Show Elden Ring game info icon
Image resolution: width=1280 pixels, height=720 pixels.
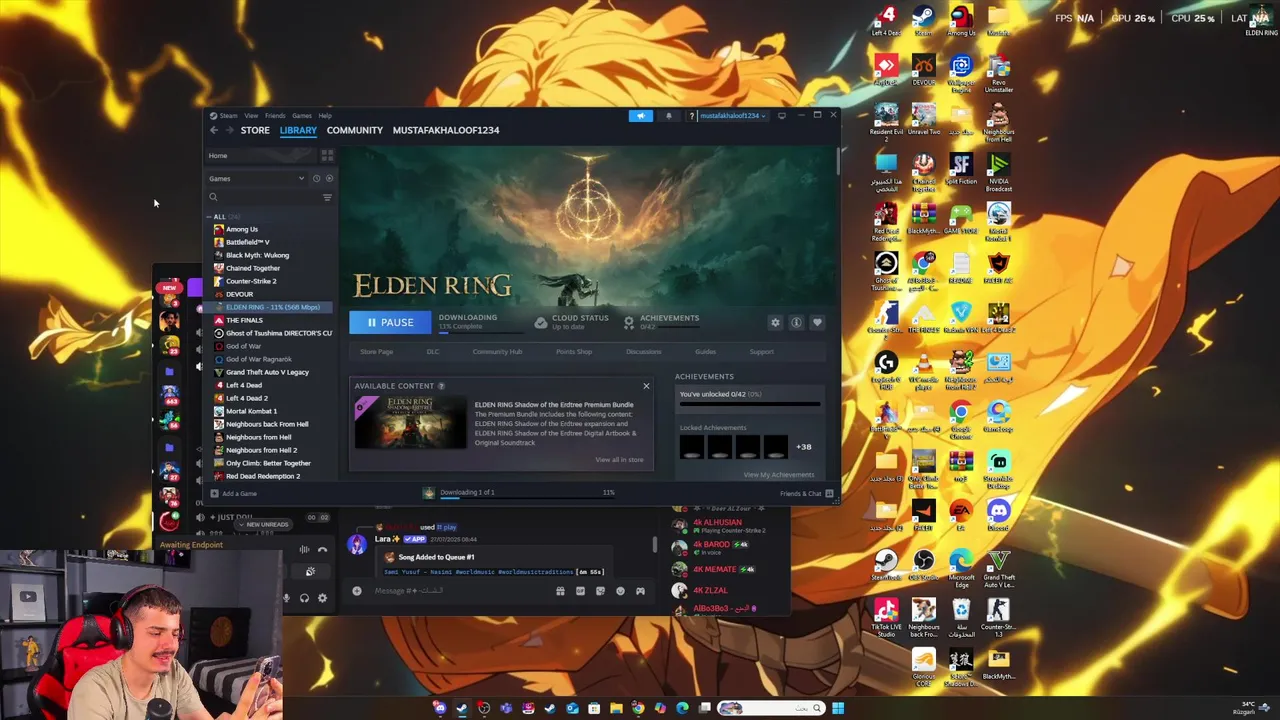[796, 322]
